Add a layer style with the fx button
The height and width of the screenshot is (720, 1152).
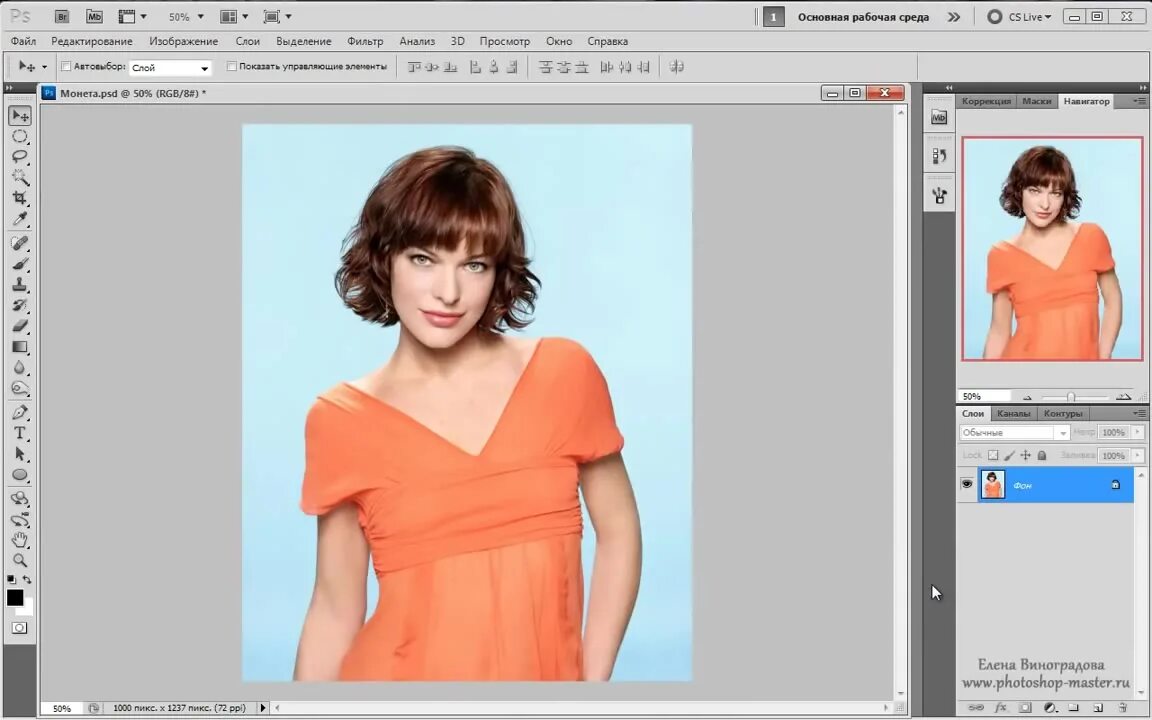[x=1000, y=708]
